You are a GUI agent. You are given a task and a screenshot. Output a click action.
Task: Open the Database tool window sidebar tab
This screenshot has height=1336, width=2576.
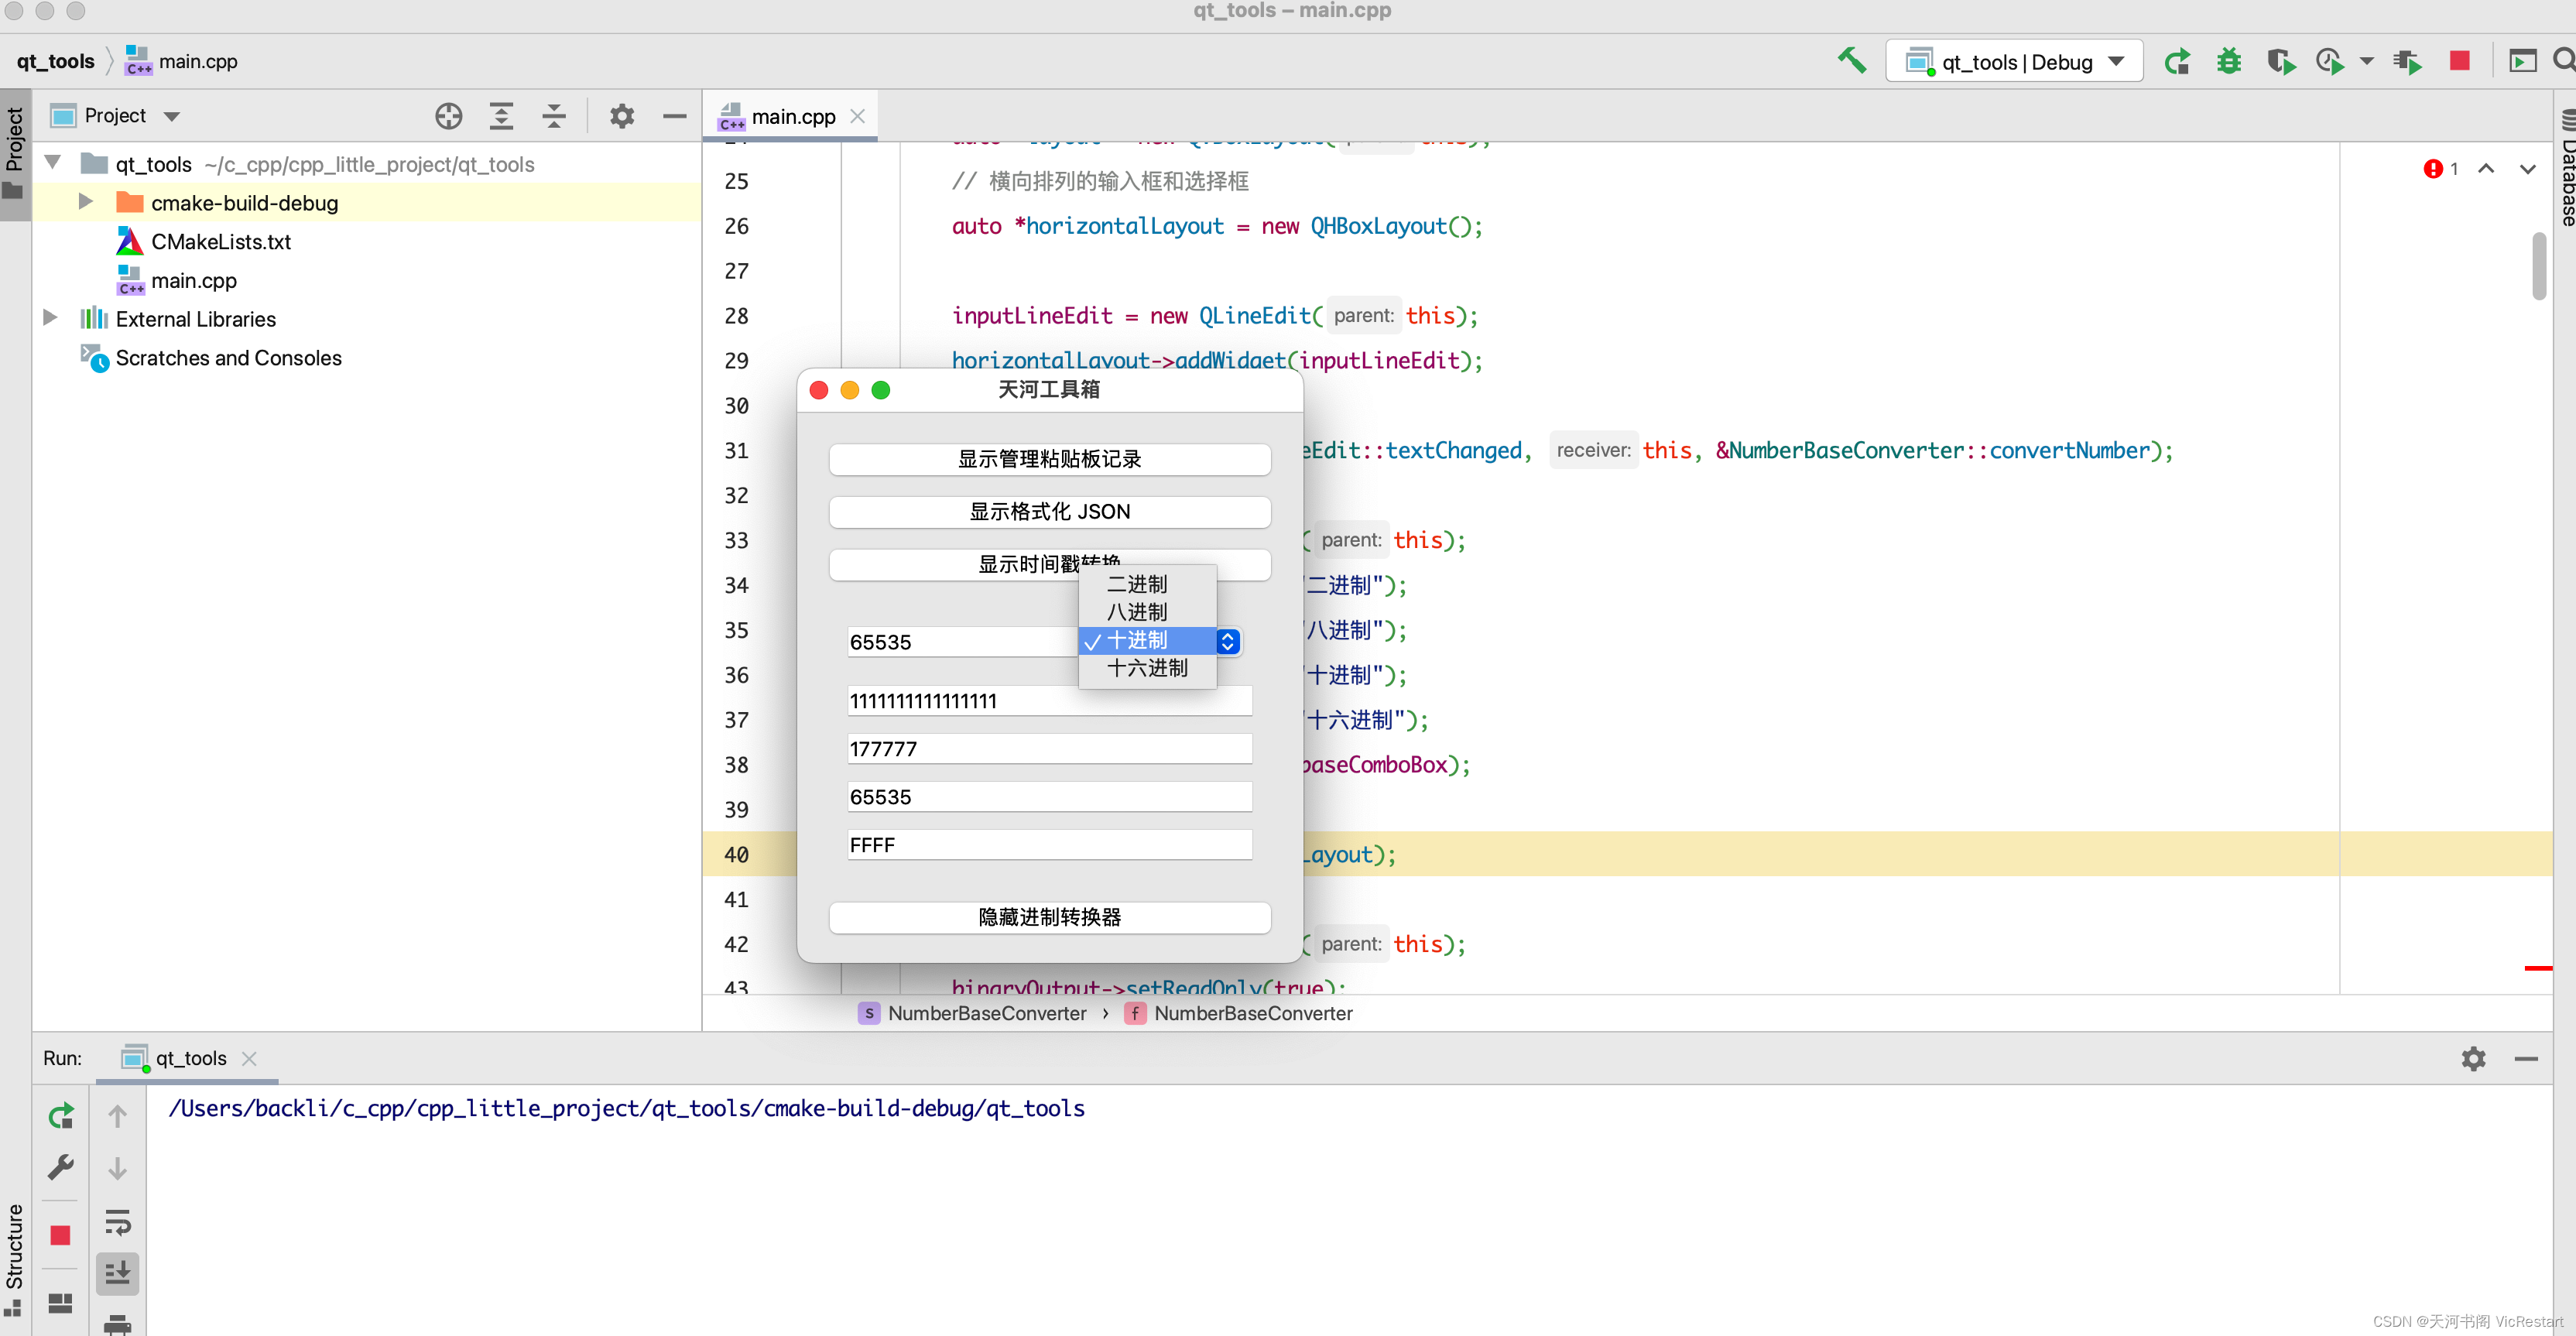[x=2565, y=168]
